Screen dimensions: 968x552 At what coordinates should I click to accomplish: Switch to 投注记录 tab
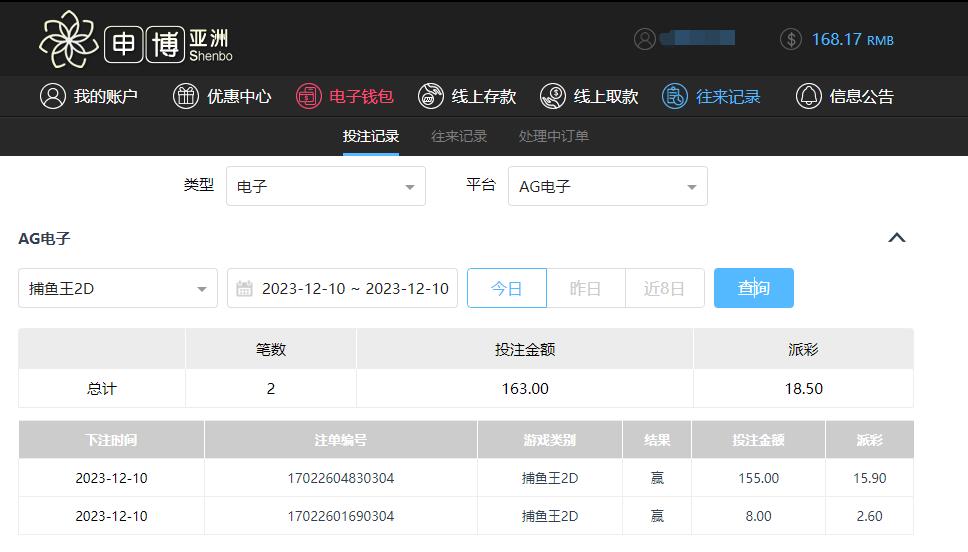coord(371,136)
